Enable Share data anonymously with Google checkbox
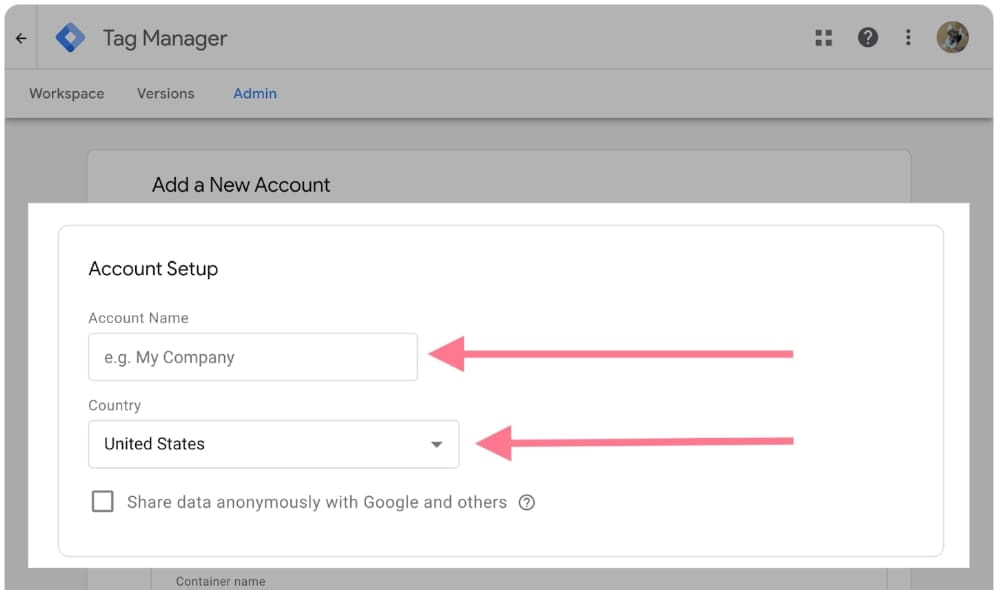Image resolution: width=1000 pixels, height=590 pixels. pos(103,502)
